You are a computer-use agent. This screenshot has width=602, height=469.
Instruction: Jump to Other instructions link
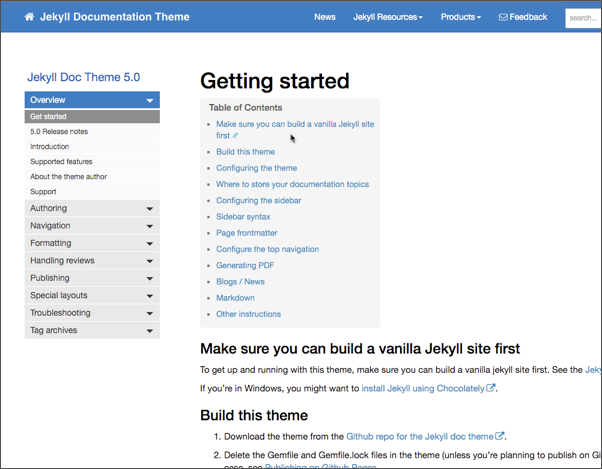point(248,314)
